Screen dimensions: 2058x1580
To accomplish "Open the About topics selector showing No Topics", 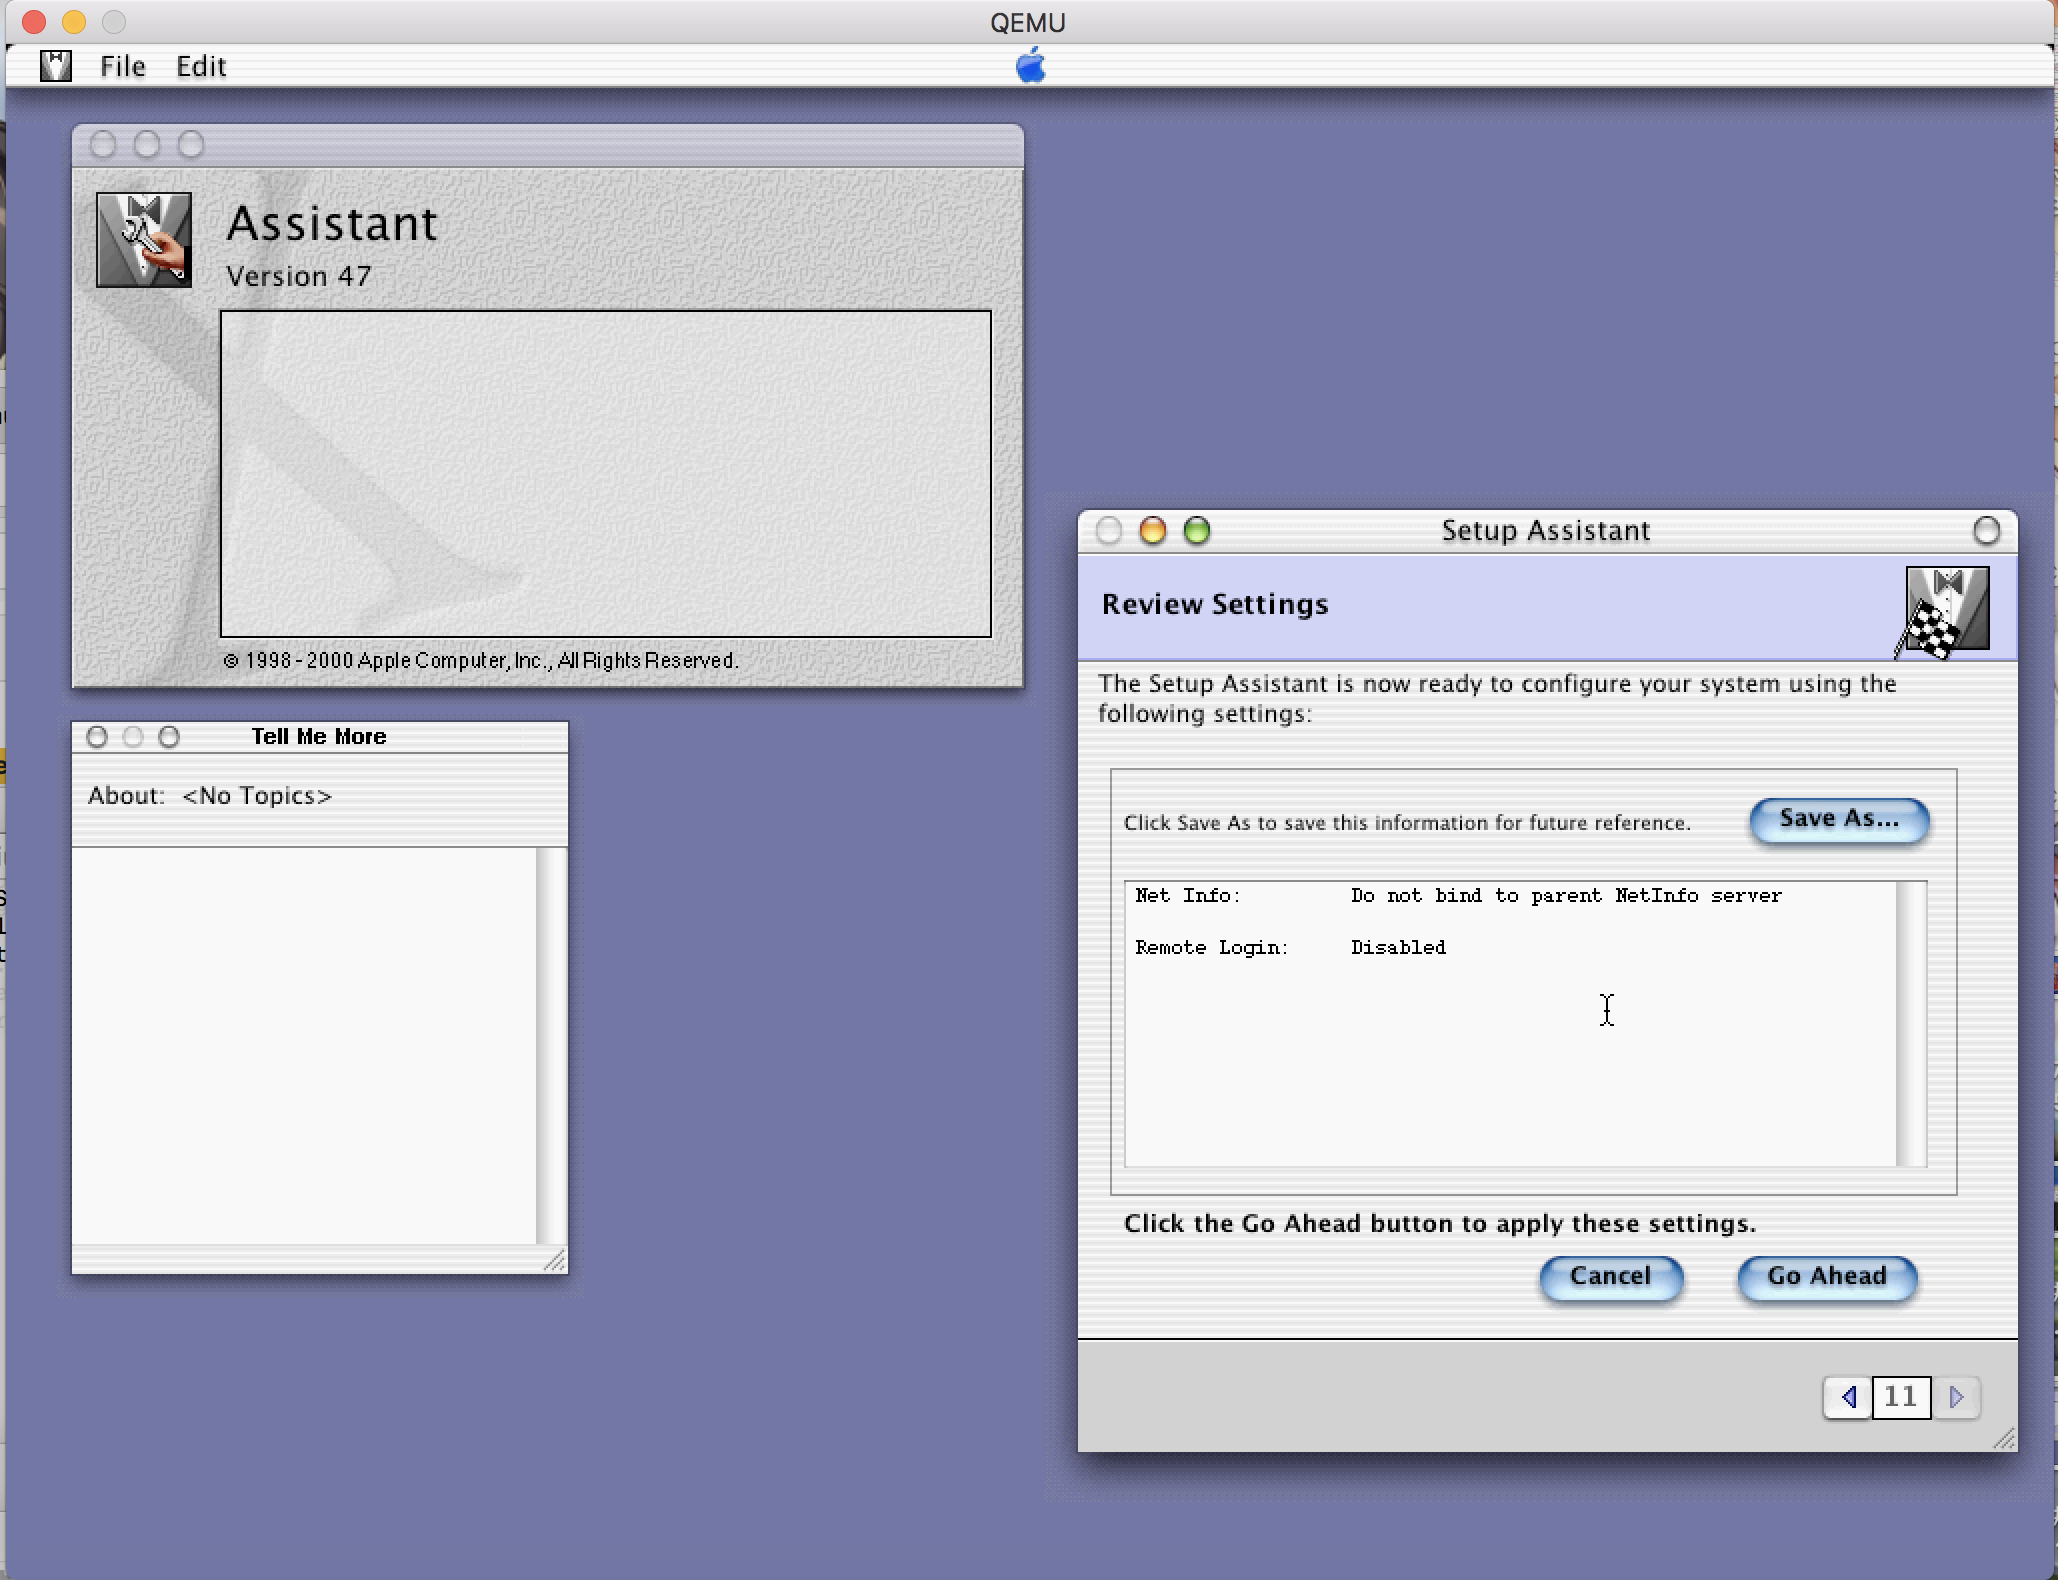I will pos(257,795).
